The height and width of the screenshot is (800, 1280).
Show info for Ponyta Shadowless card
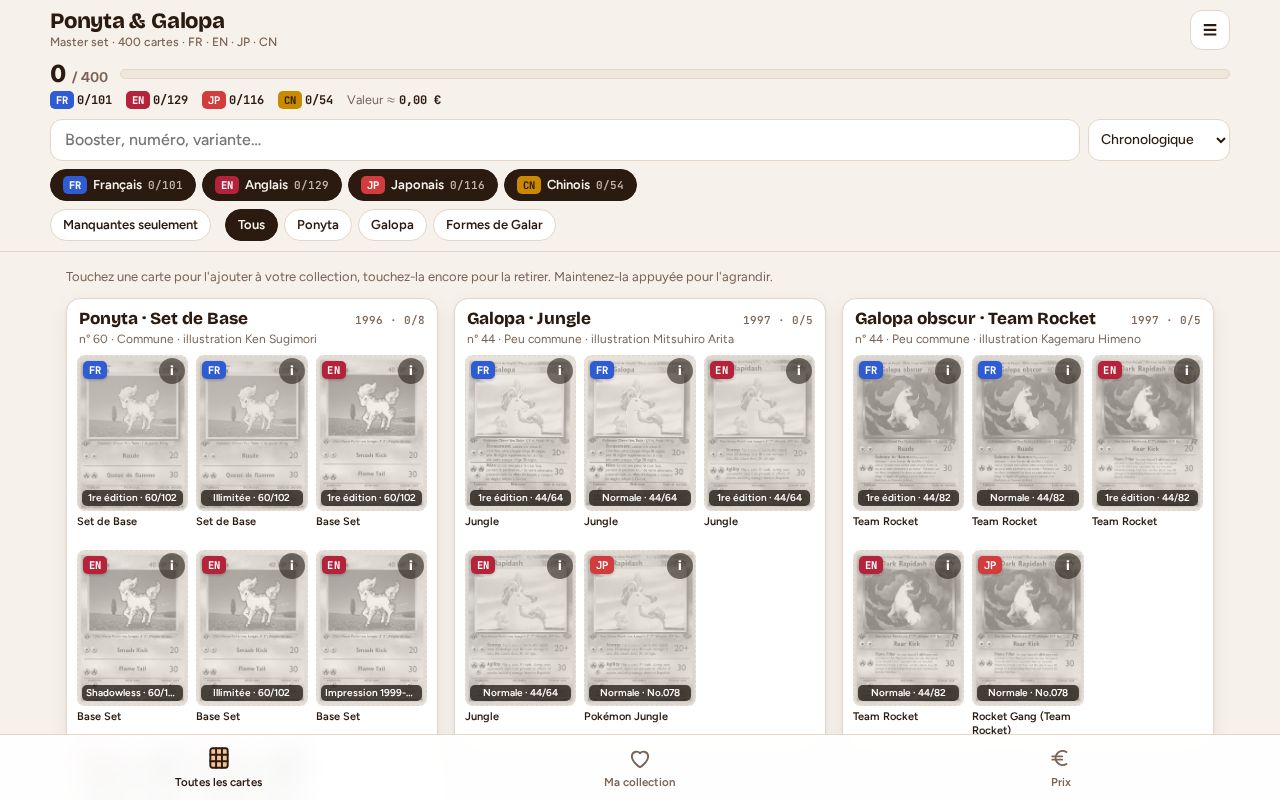[x=172, y=566]
